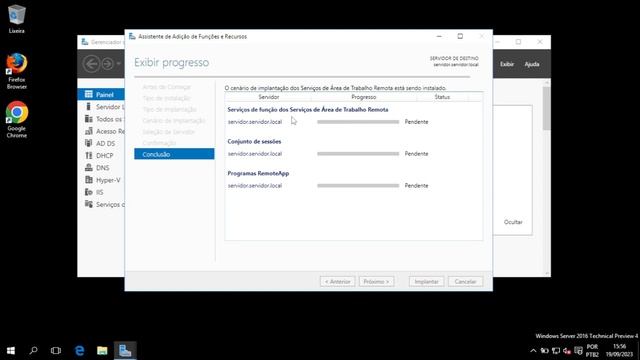Open Google Chrome desktop shortcut
The image size is (640, 360).
pyautogui.click(x=16, y=120)
